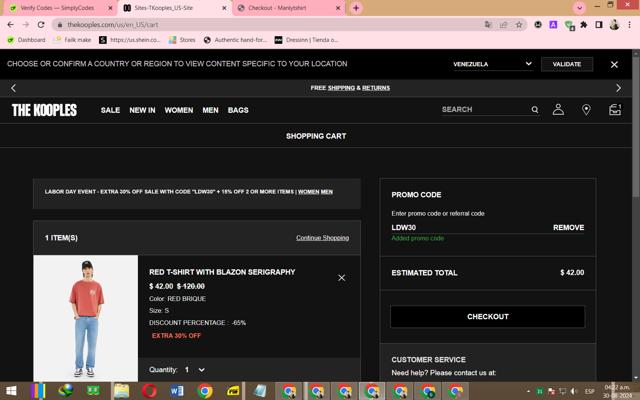Viewport: 640px width, 400px height.
Task: Expand the Venezuela country dropdown
Action: pyautogui.click(x=493, y=64)
